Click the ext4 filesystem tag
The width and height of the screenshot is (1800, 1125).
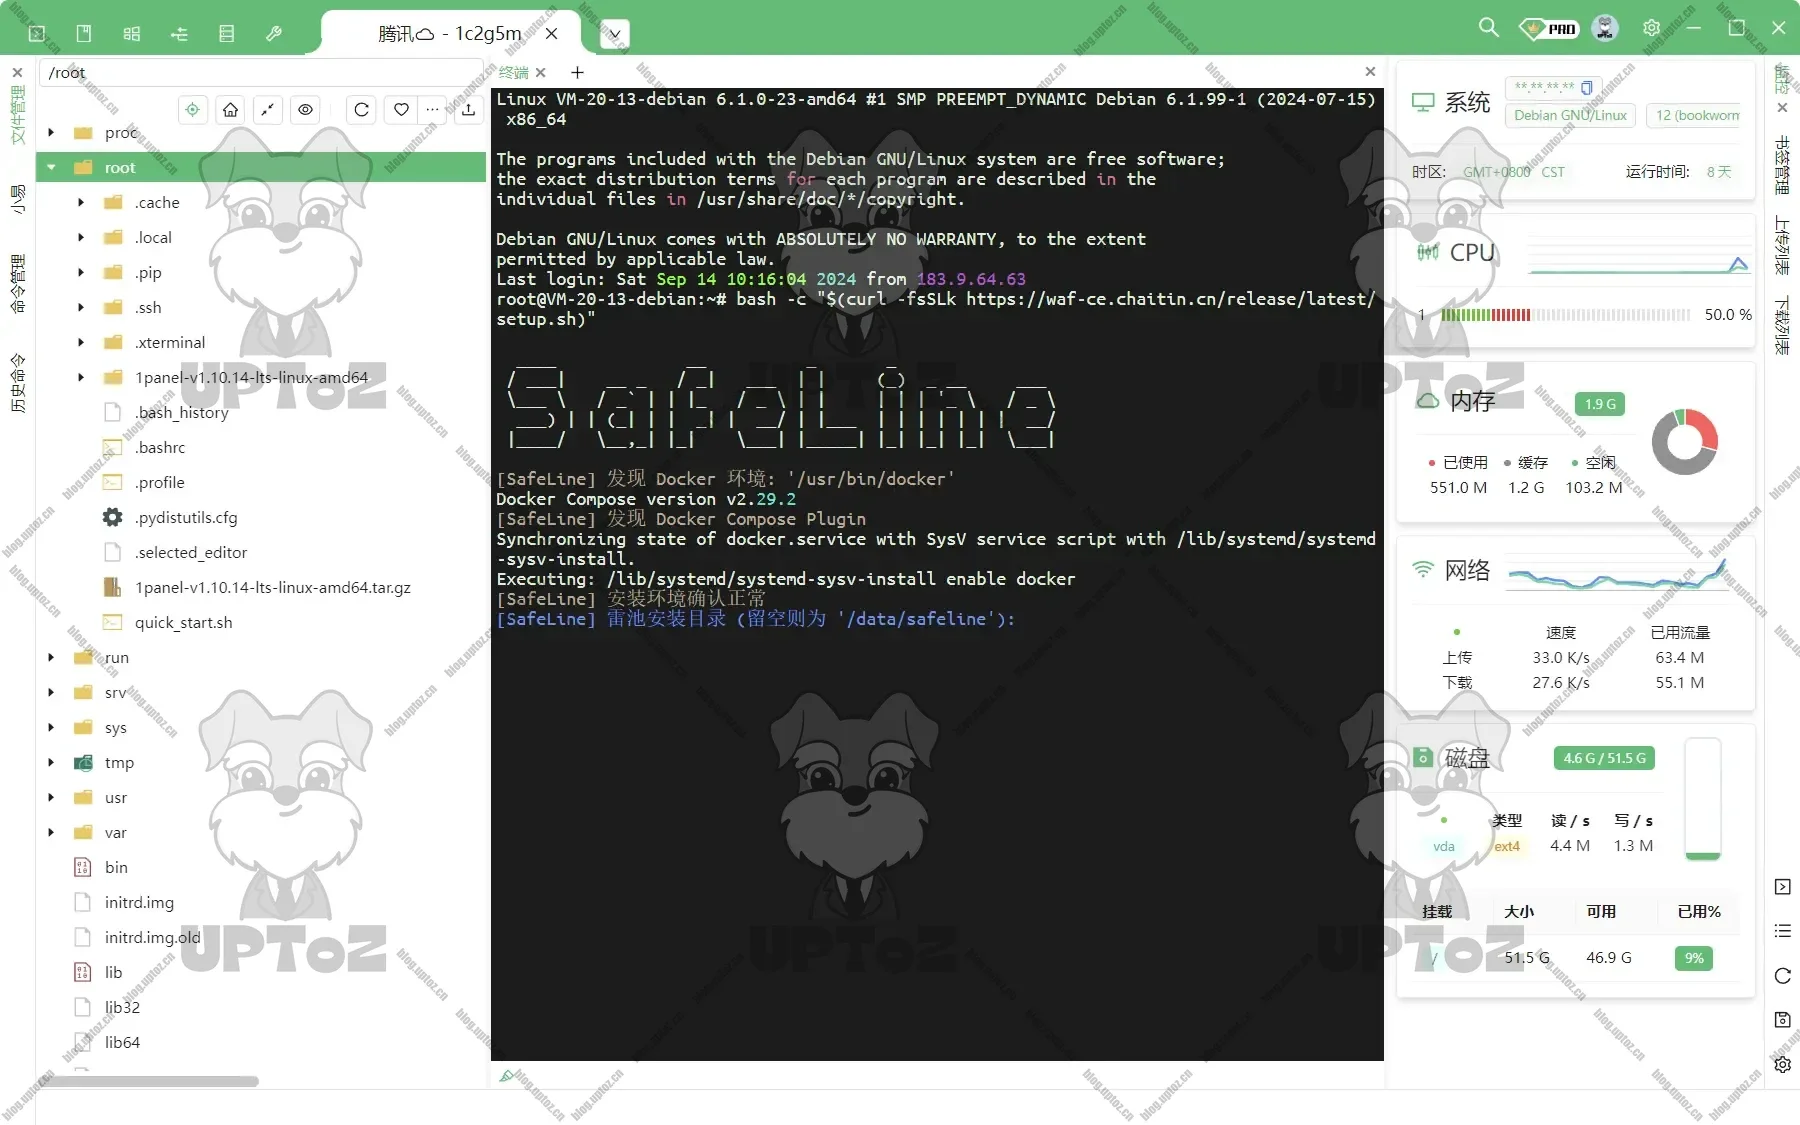point(1507,846)
